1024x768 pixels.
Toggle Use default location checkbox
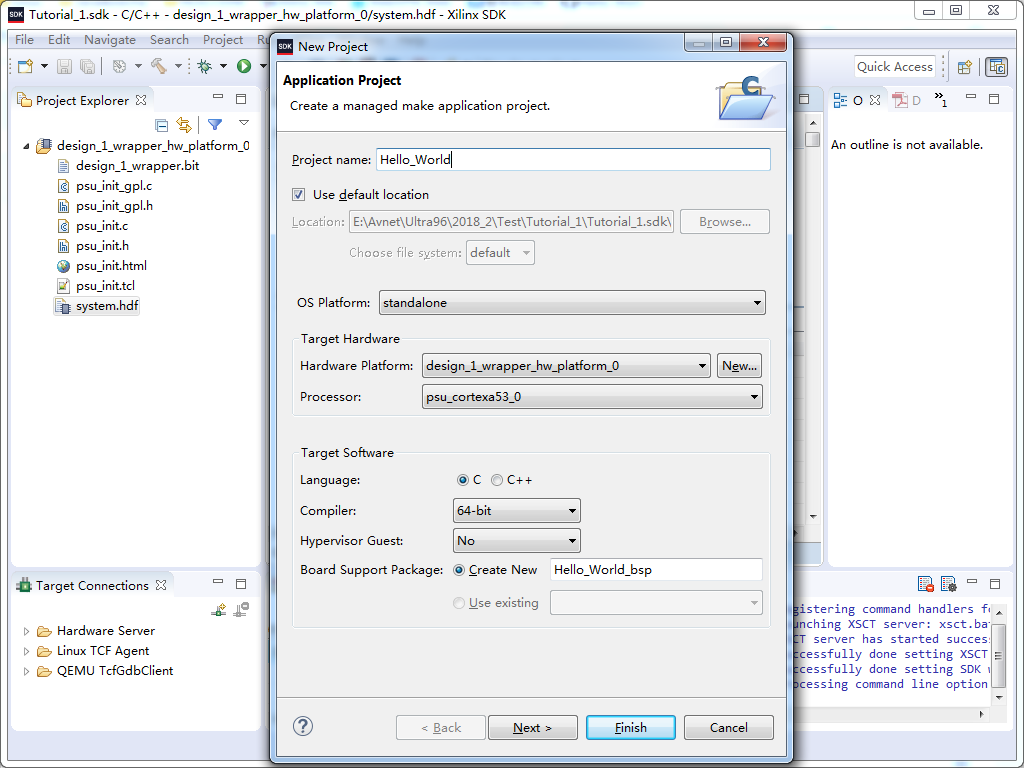tap(298, 195)
